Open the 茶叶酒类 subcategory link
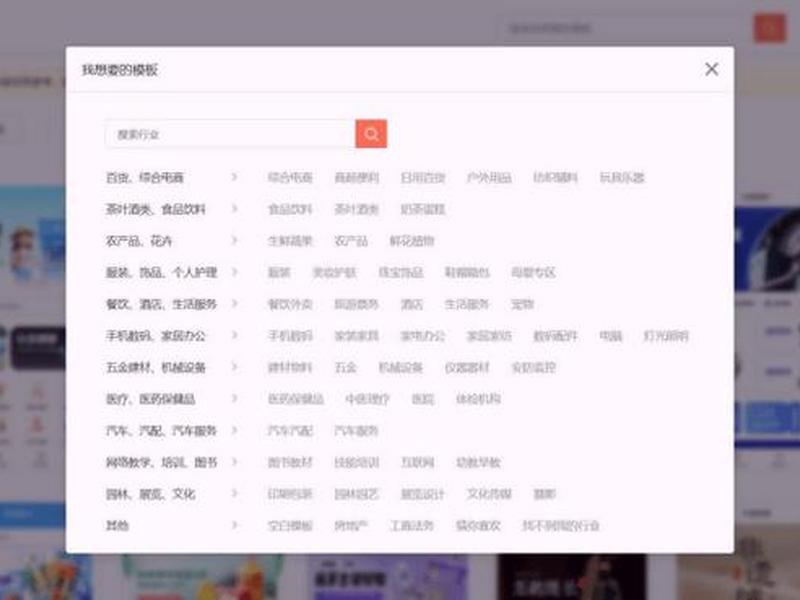 (357, 209)
